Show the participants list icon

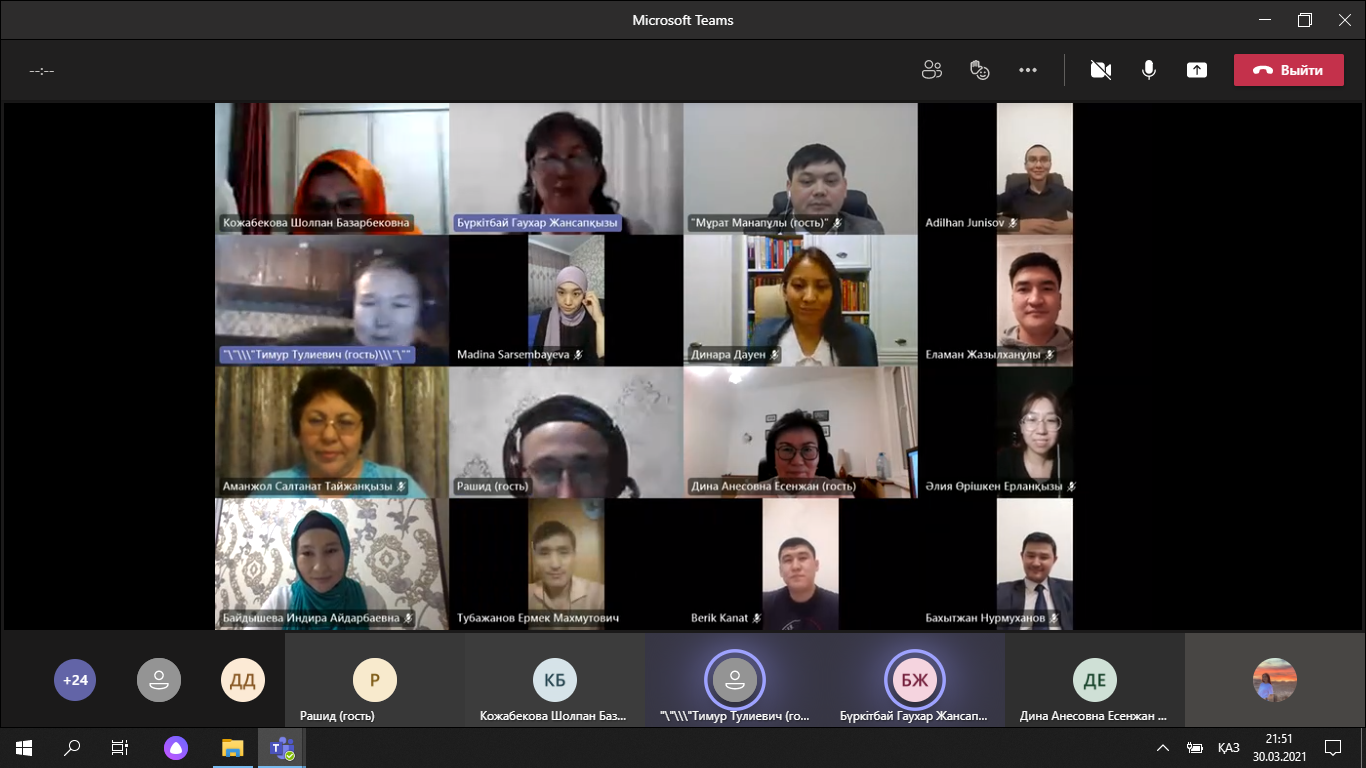pyautogui.click(x=932, y=70)
